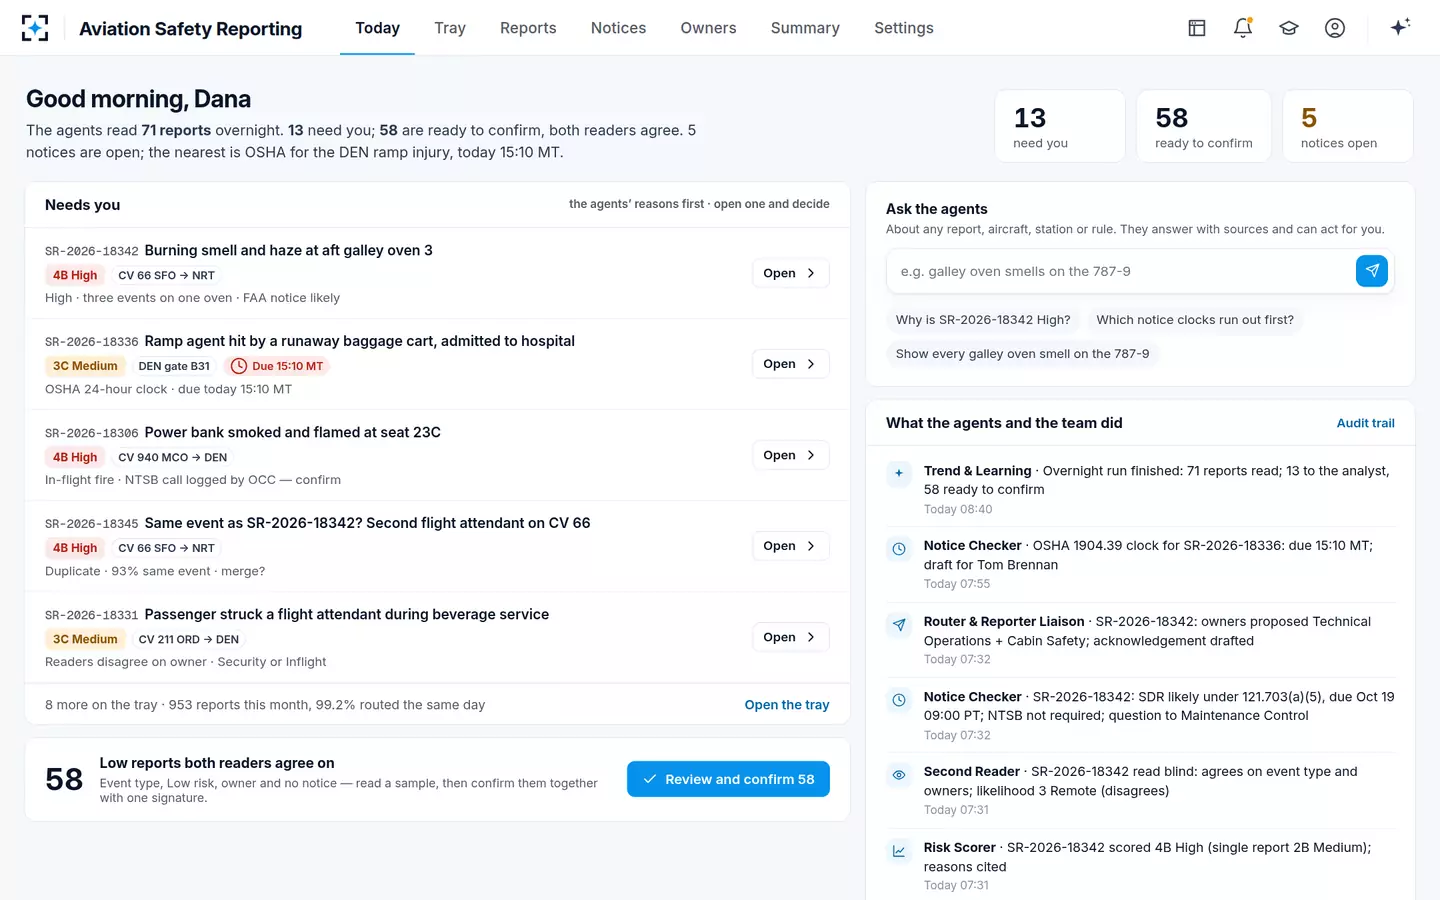Click the Due 15:10 MT clock badge
Screen dimensions: 1440x900
click(277, 366)
